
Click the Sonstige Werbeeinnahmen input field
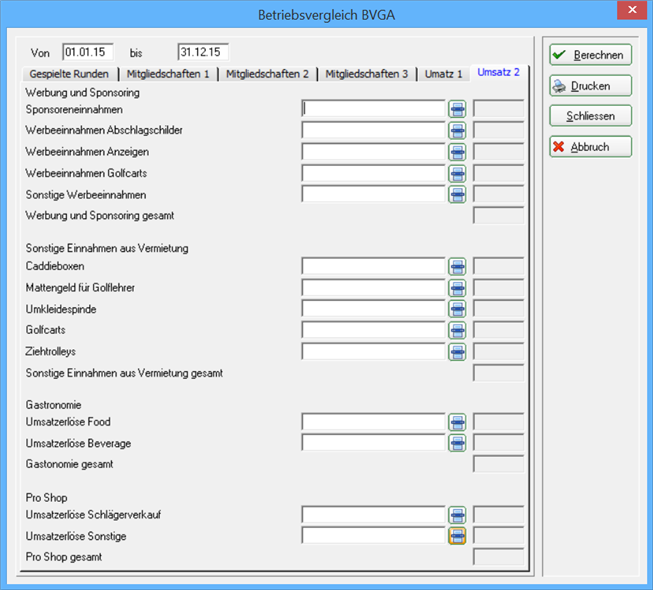point(374,194)
